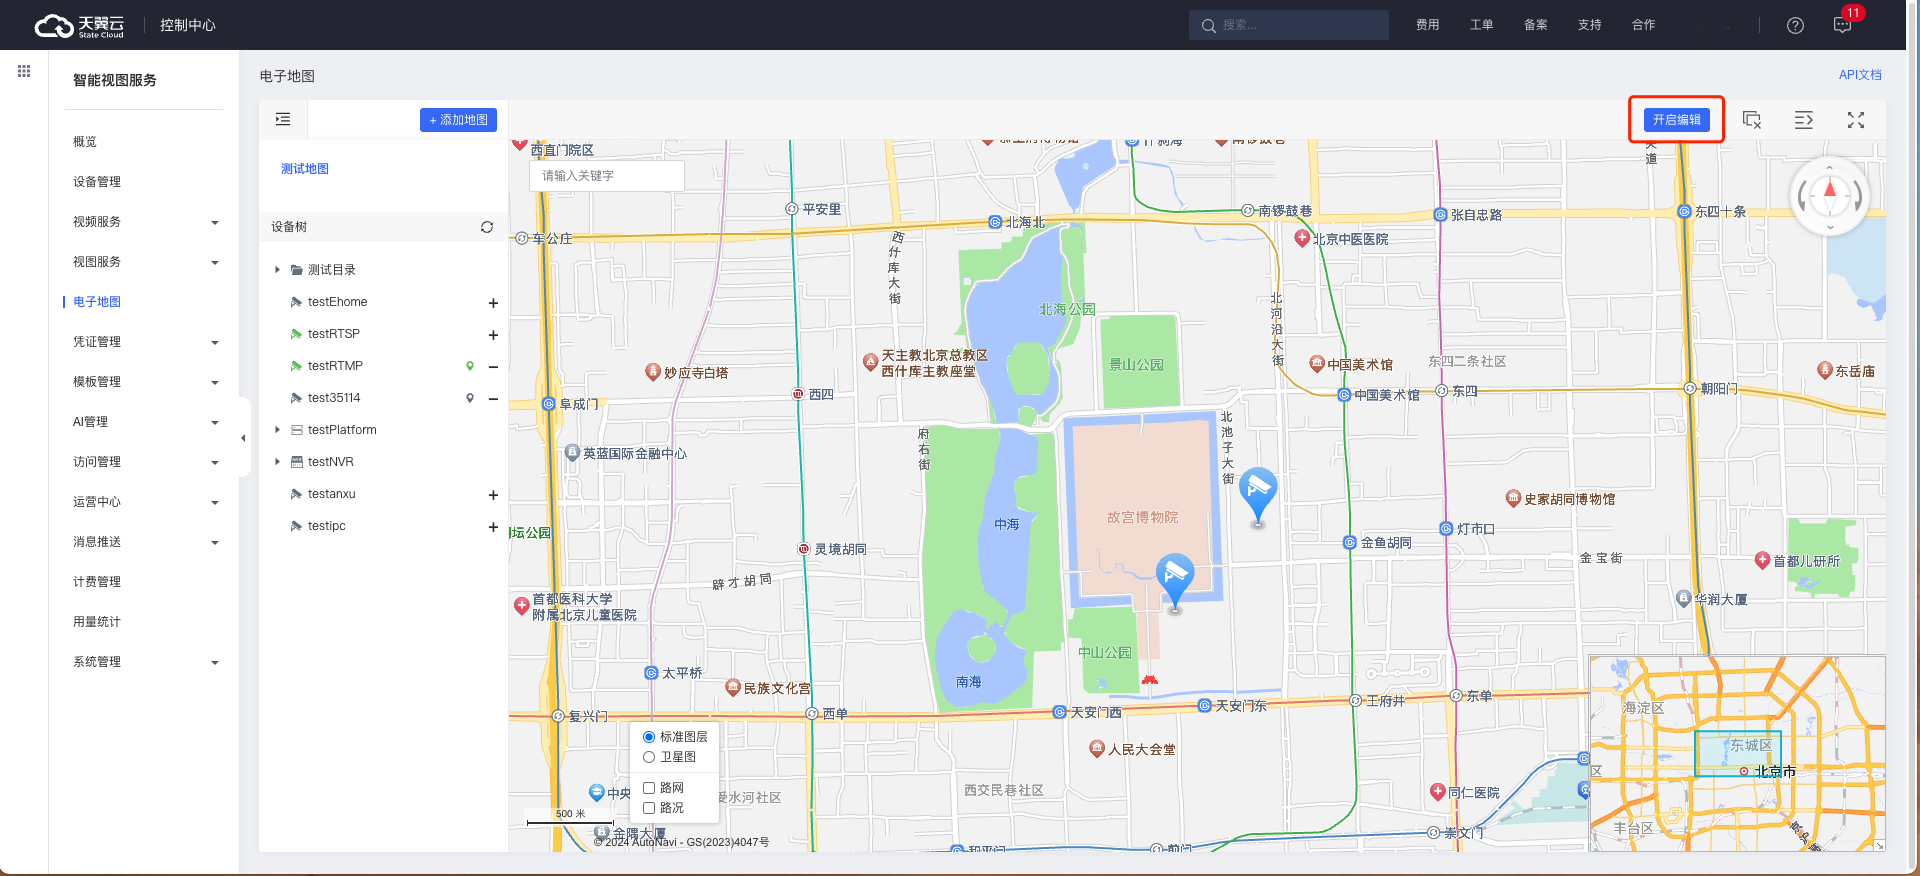The image size is (1920, 876).
Task: Open the notifications message icon
Action: pyautogui.click(x=1842, y=25)
